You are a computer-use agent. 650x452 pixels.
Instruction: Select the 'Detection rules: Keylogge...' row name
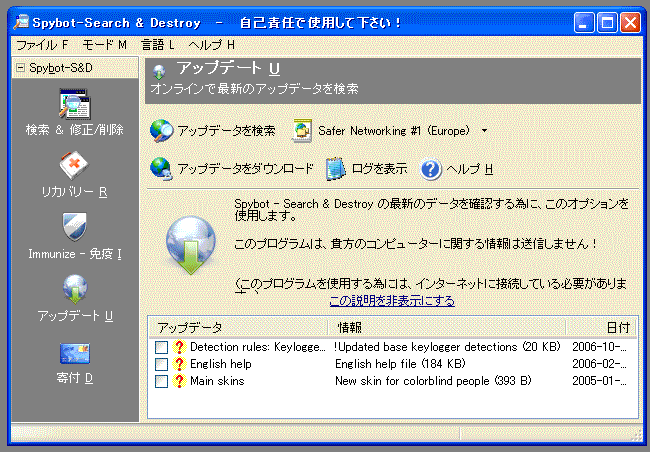coord(258,347)
